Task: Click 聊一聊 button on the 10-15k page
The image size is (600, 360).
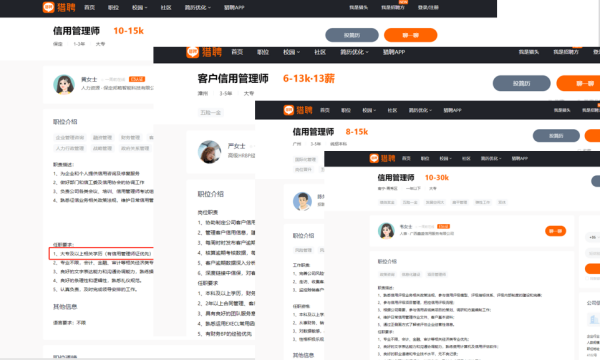Action: click(x=410, y=35)
